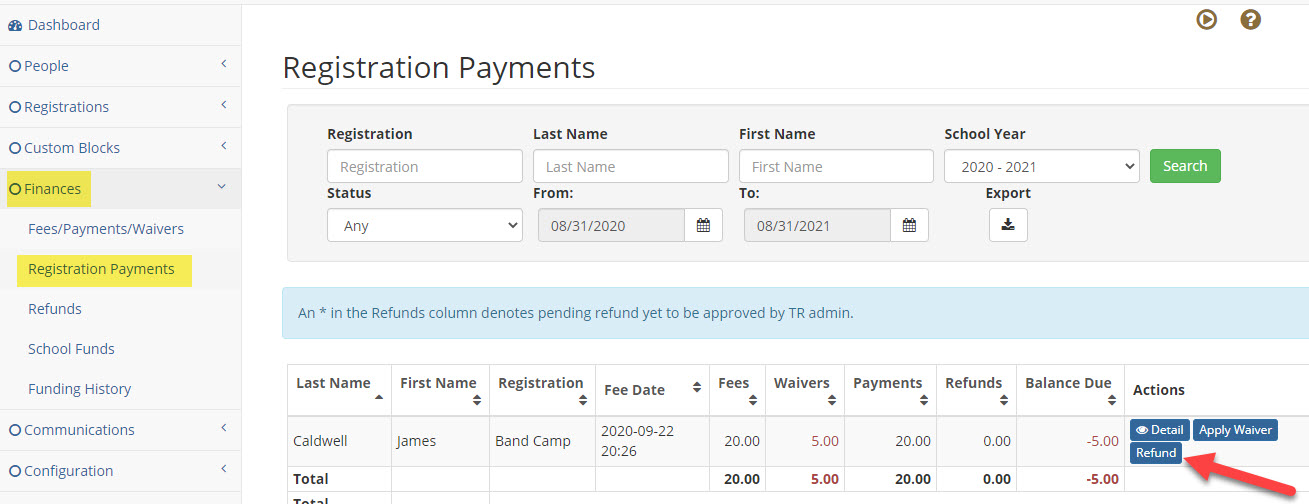Expand the People sidebar menu

tap(120, 66)
